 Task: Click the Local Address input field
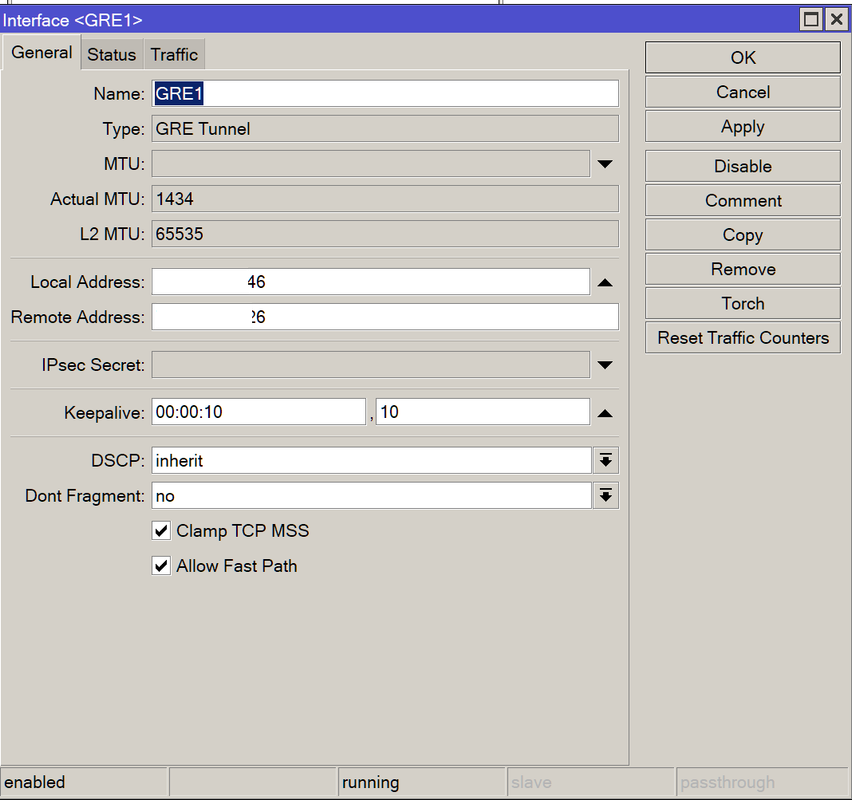(371, 282)
